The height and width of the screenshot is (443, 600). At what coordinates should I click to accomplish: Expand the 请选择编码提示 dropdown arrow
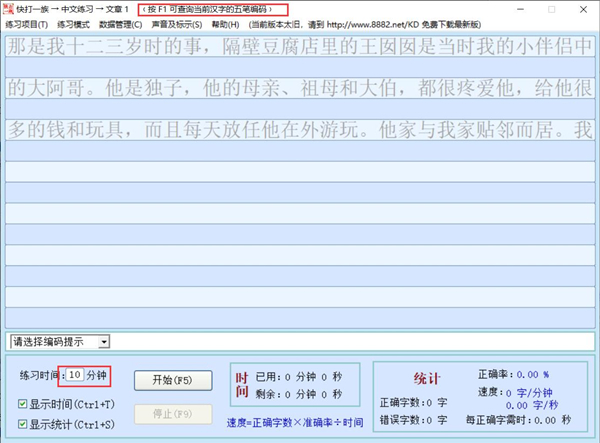tap(105, 342)
